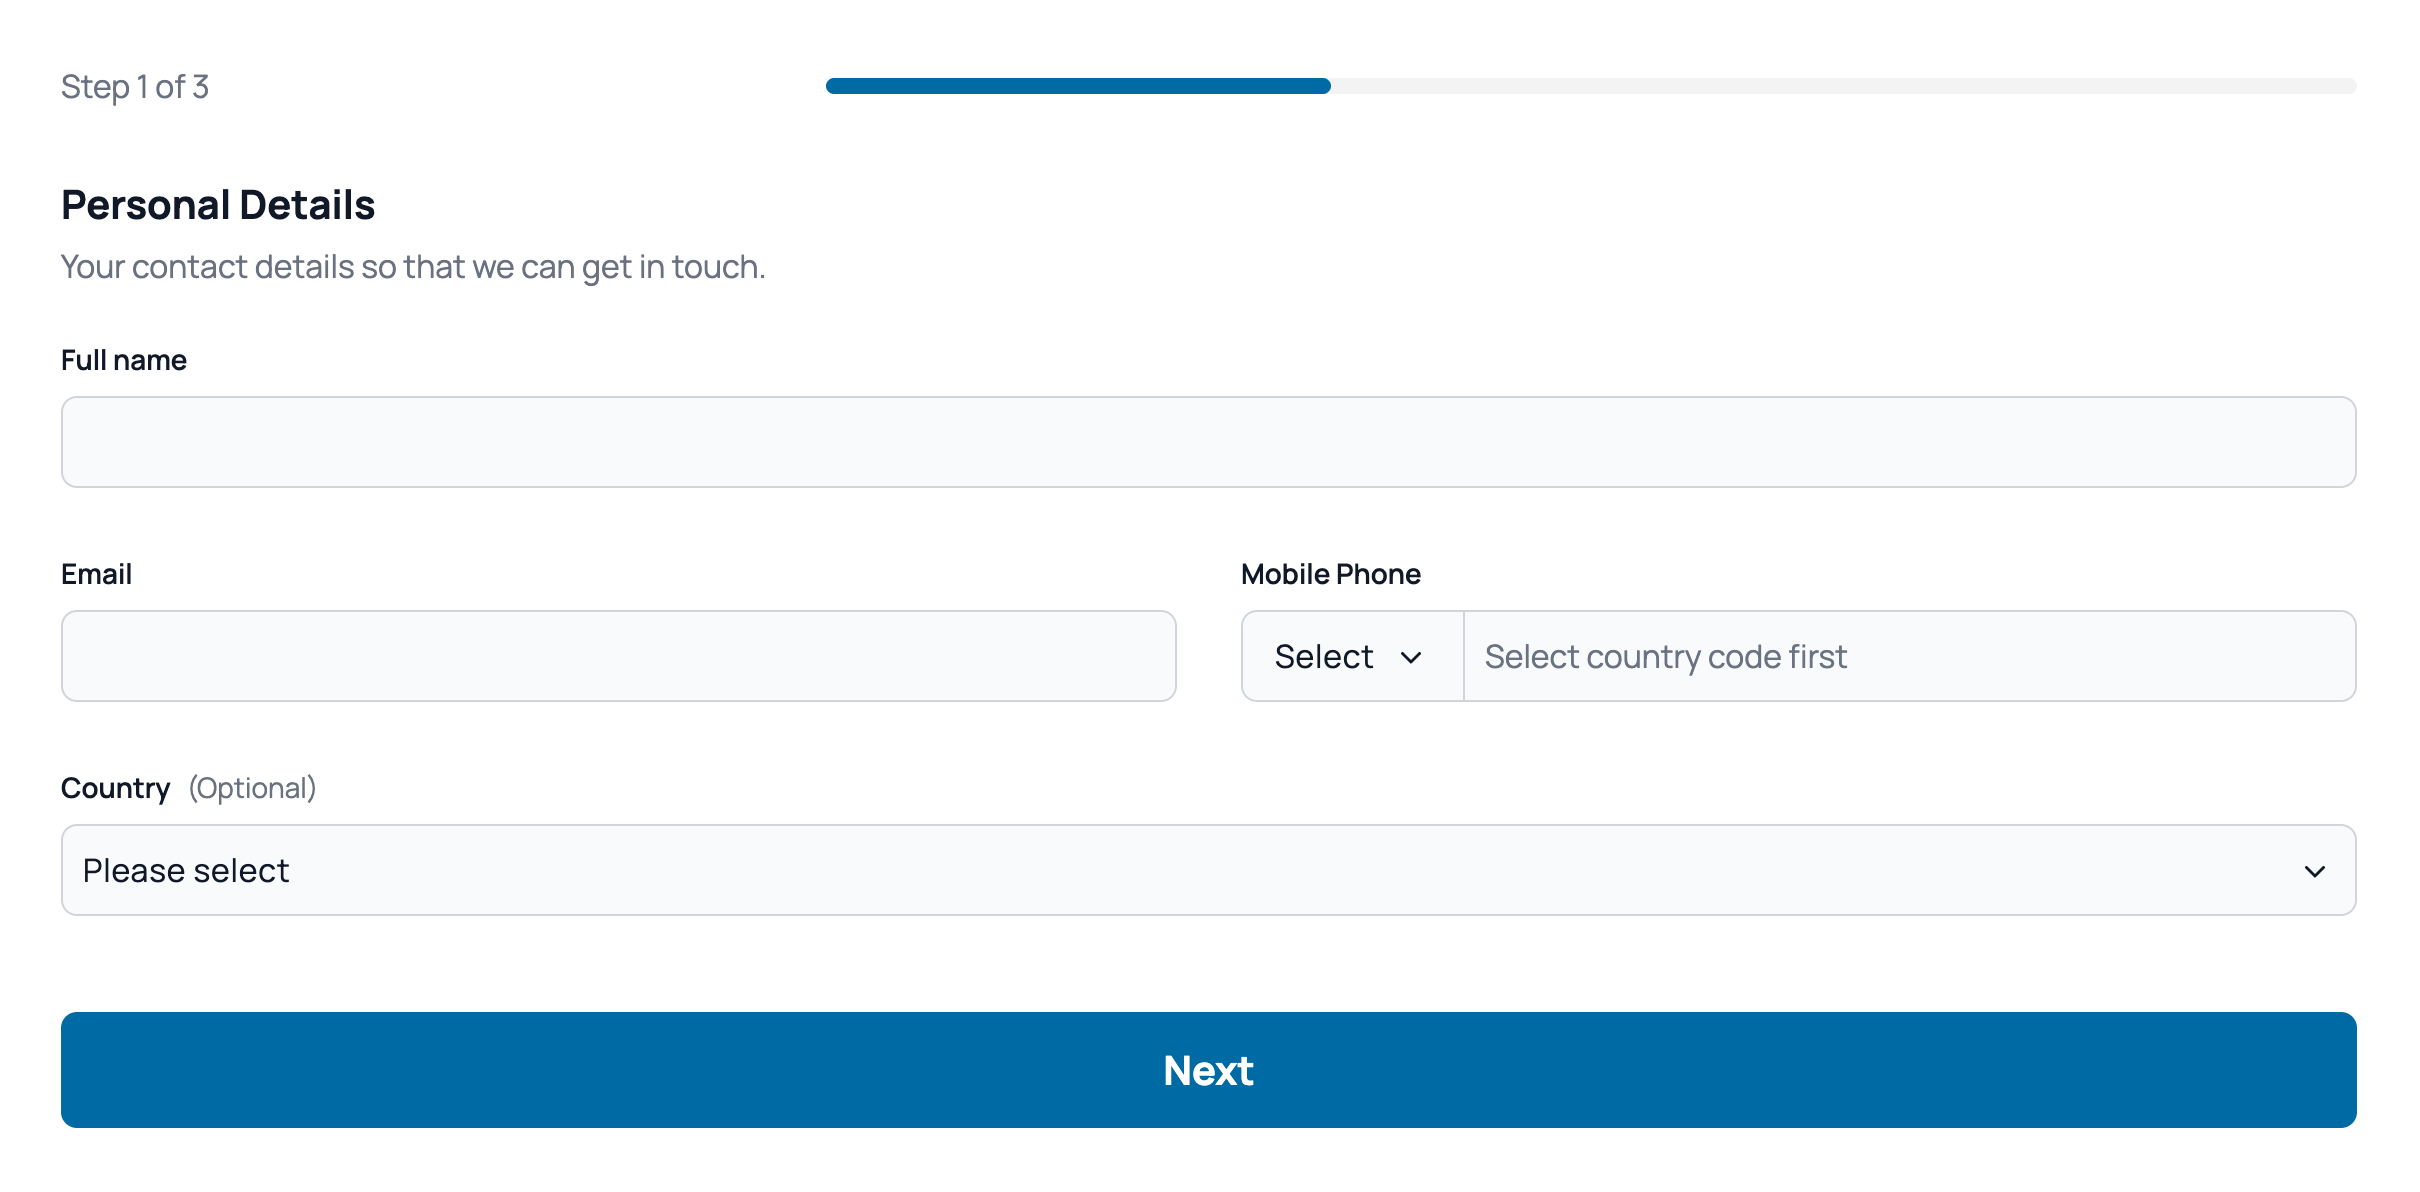Focus the Email text field
Image resolution: width=2420 pixels, height=1192 pixels.
tap(618, 656)
